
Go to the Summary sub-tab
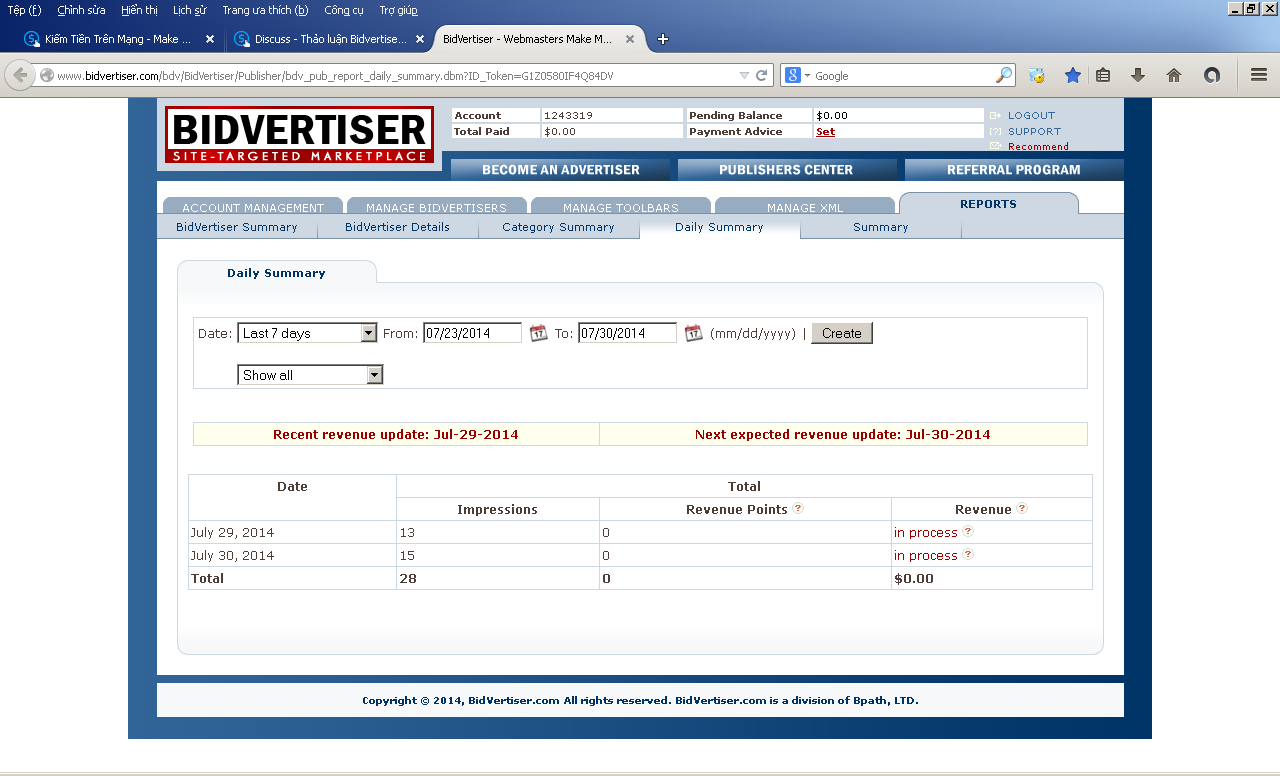(x=881, y=227)
